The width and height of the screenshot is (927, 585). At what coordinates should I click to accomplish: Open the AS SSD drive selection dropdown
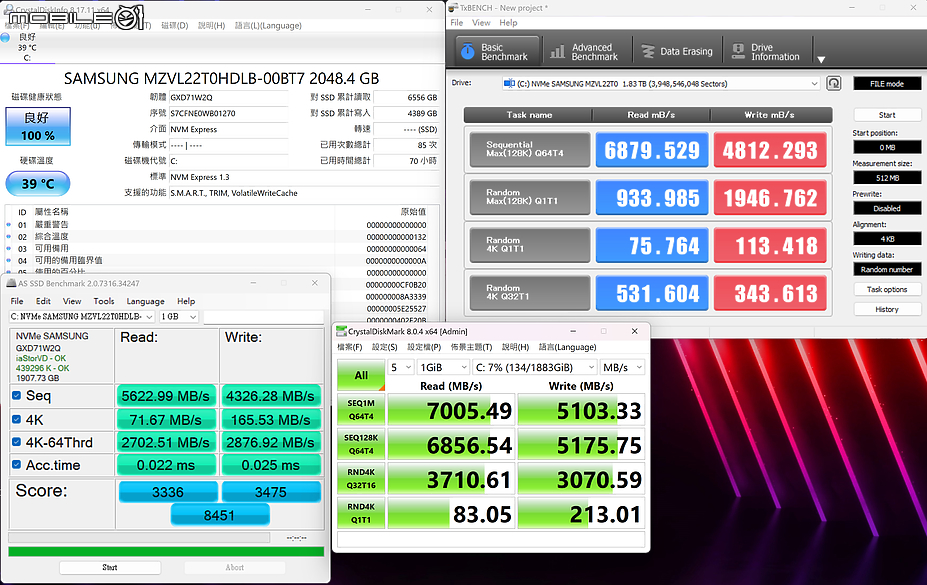pyautogui.click(x=82, y=317)
